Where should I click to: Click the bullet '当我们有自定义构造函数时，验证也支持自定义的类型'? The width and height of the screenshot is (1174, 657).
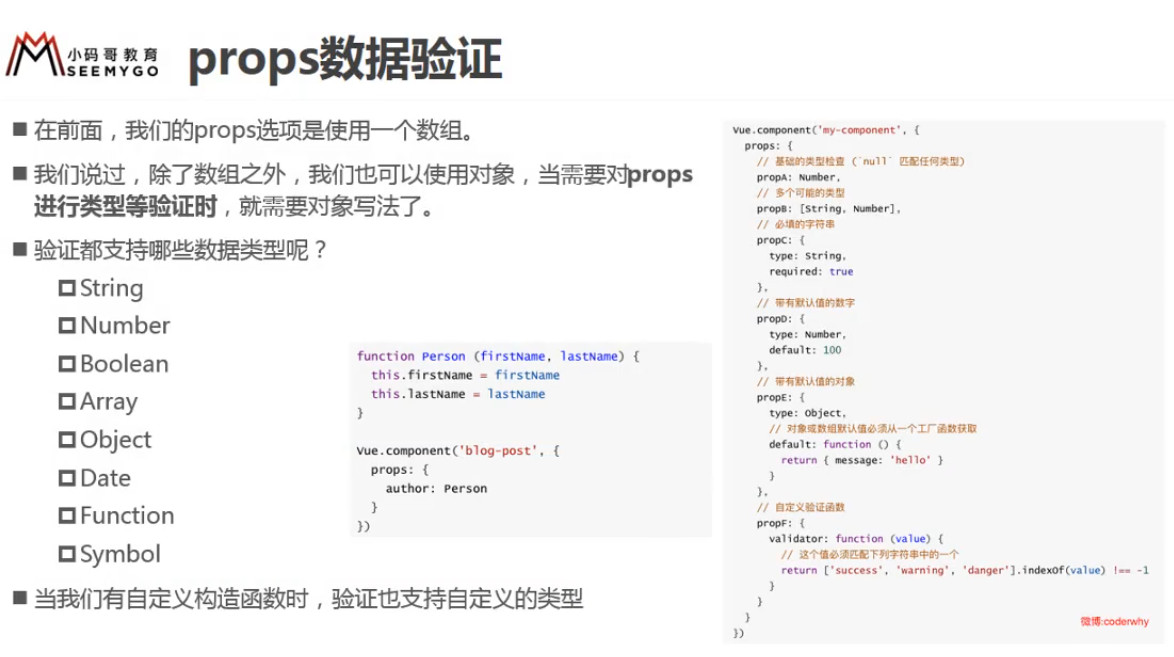click(x=308, y=599)
